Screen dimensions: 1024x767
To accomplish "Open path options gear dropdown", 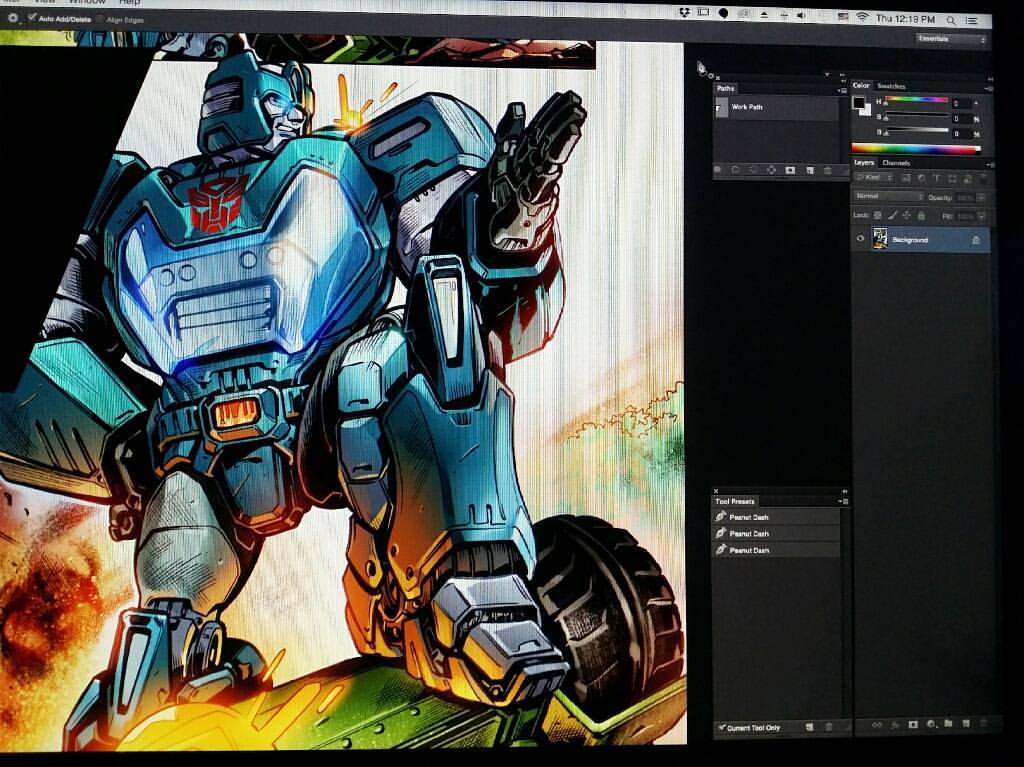I will point(12,18).
